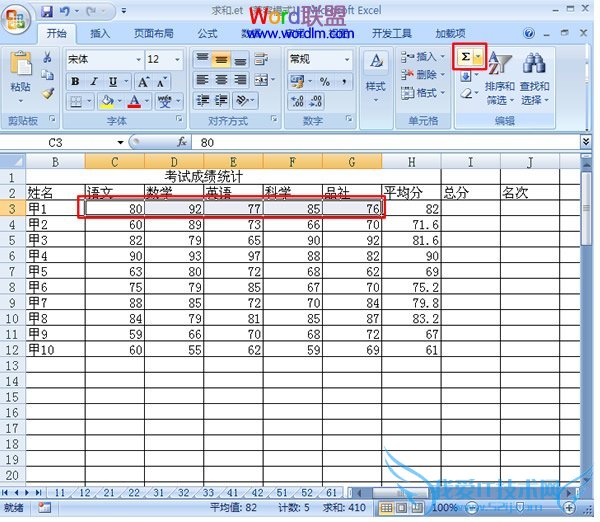This screenshot has width=600, height=522.
Task: Apply the red font color
Action: coord(134,101)
